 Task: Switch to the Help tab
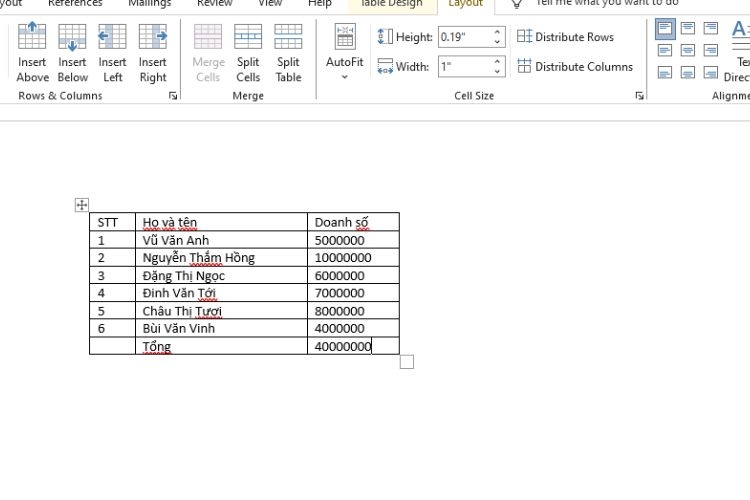pyautogui.click(x=320, y=3)
